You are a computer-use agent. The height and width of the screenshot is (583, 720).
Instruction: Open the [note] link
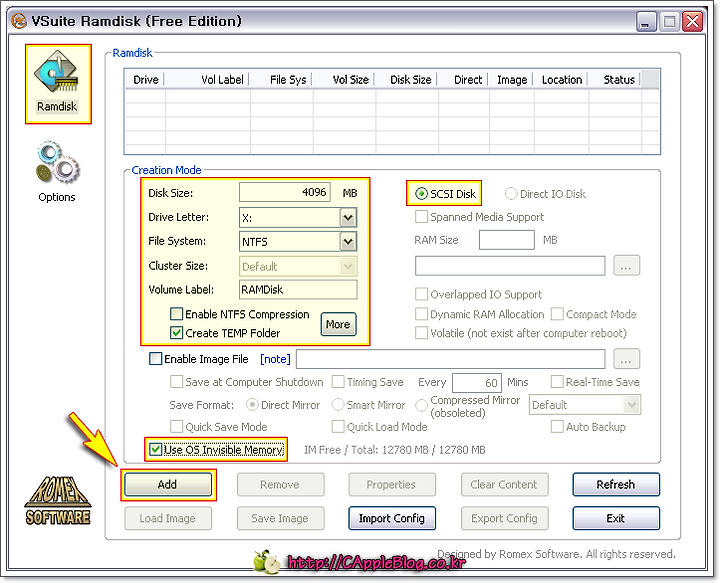(275, 359)
